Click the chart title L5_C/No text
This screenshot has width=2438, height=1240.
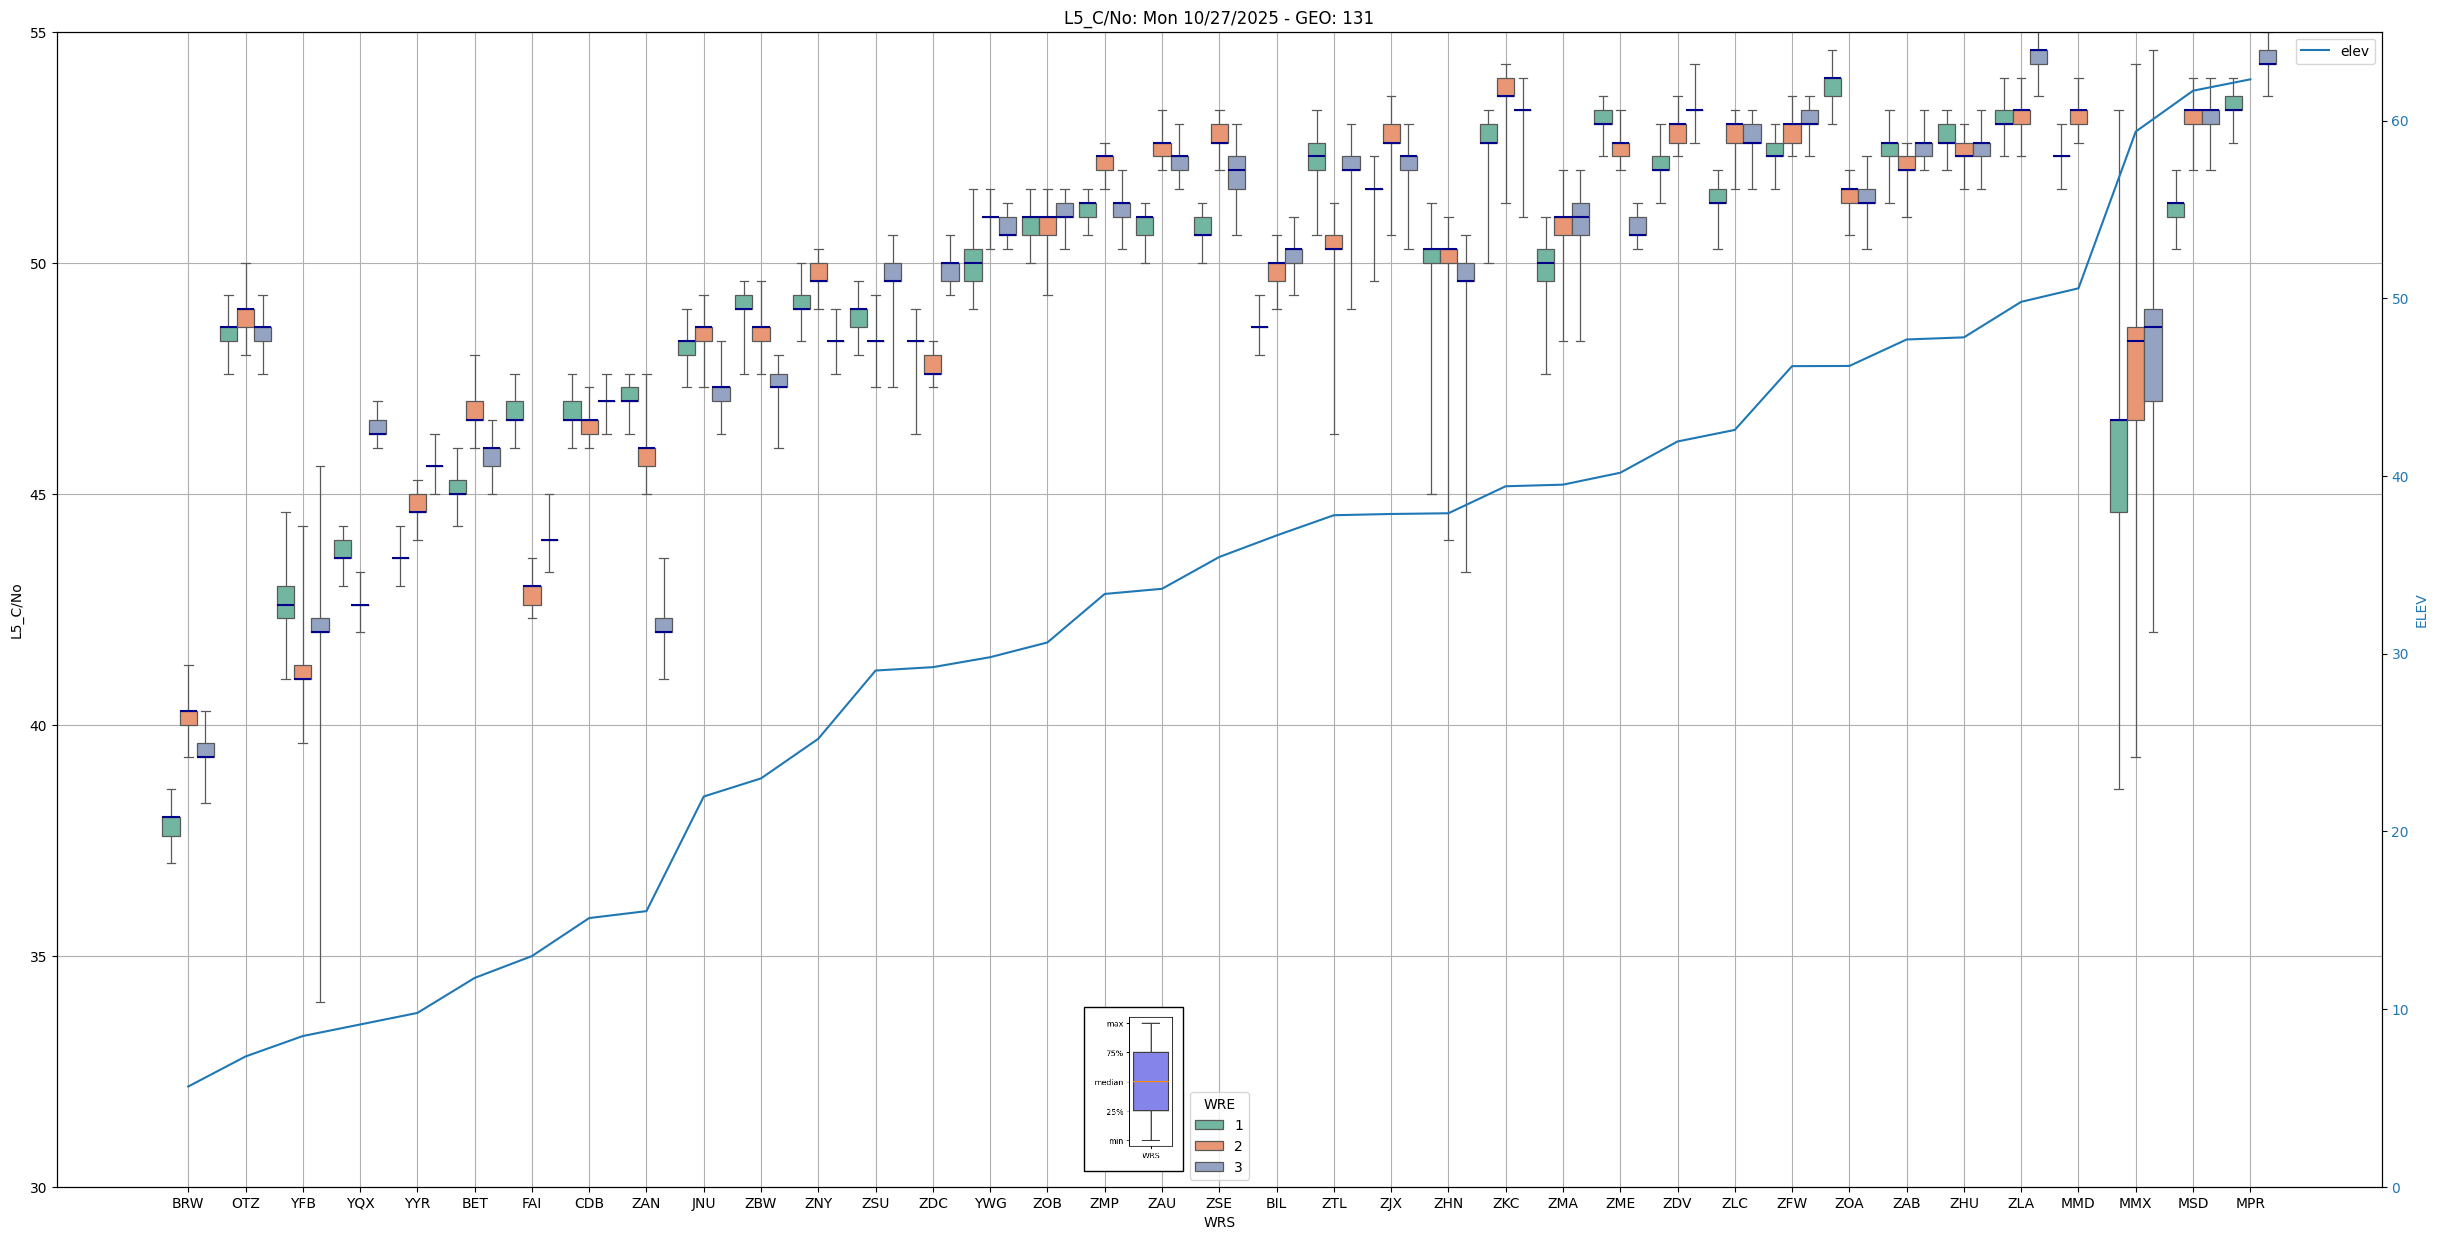pyautogui.click(x=1218, y=18)
